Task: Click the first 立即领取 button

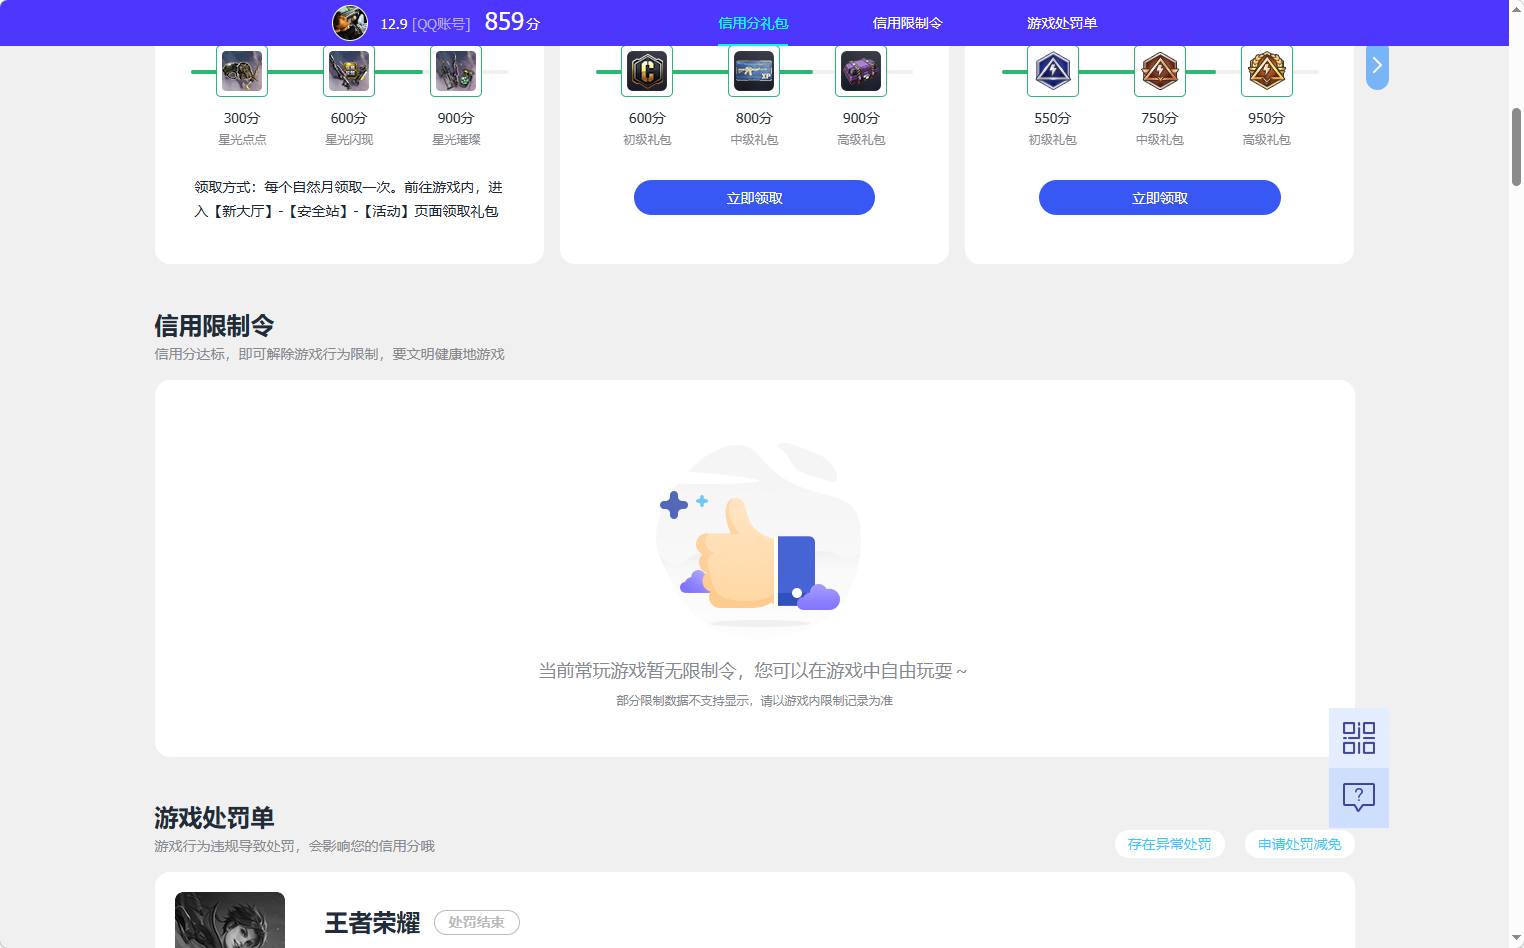Action: click(753, 197)
